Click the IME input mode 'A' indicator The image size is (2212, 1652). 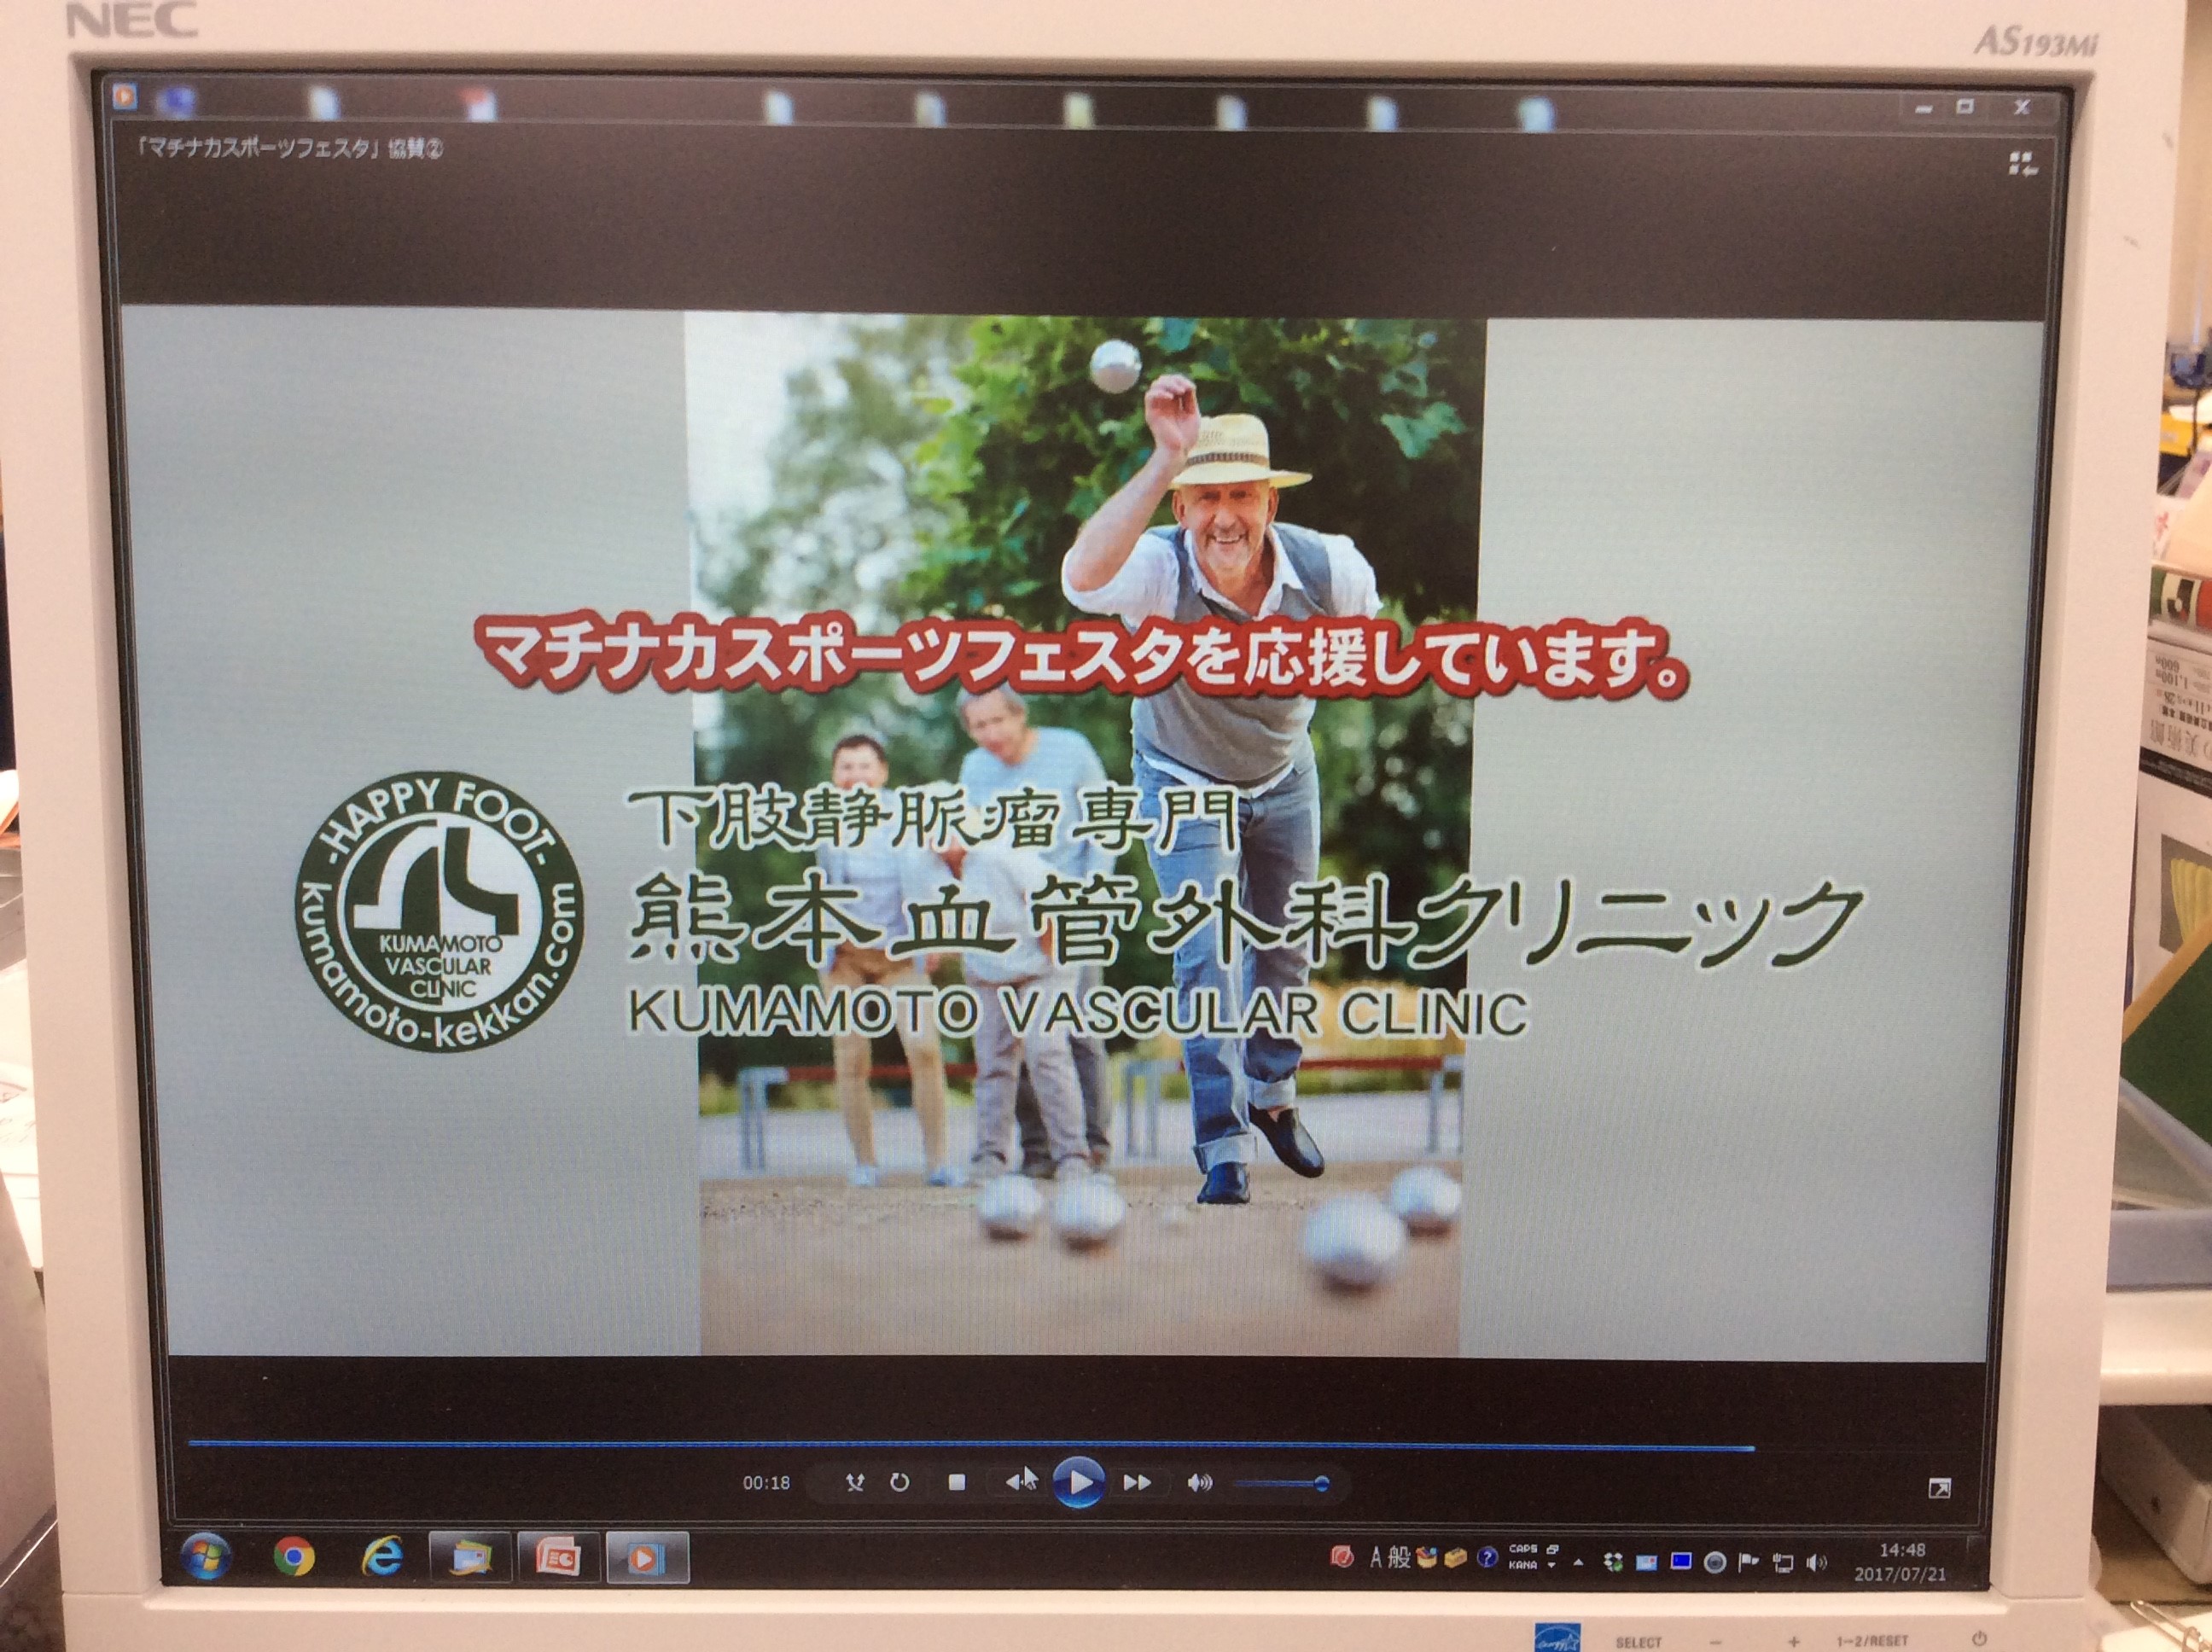1375,1557
